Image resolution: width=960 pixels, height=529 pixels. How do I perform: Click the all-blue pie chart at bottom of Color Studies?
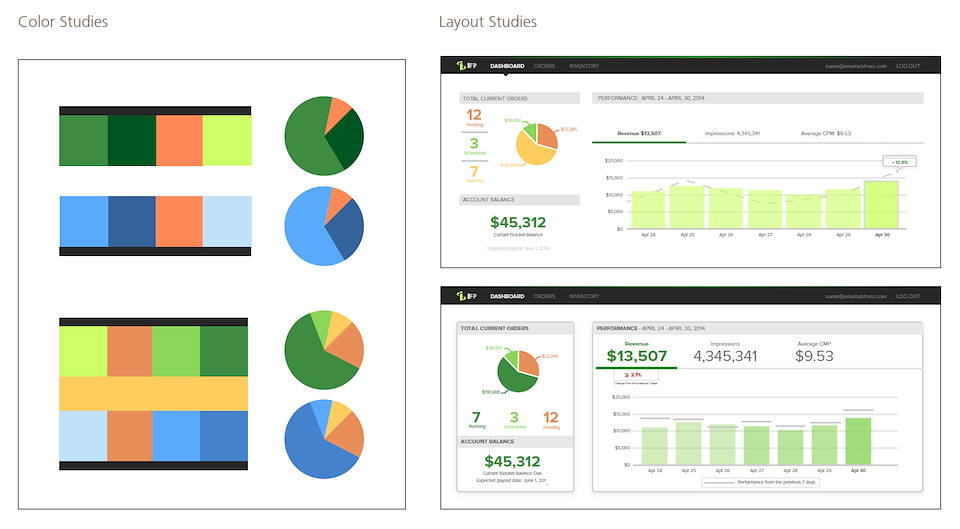click(324, 438)
